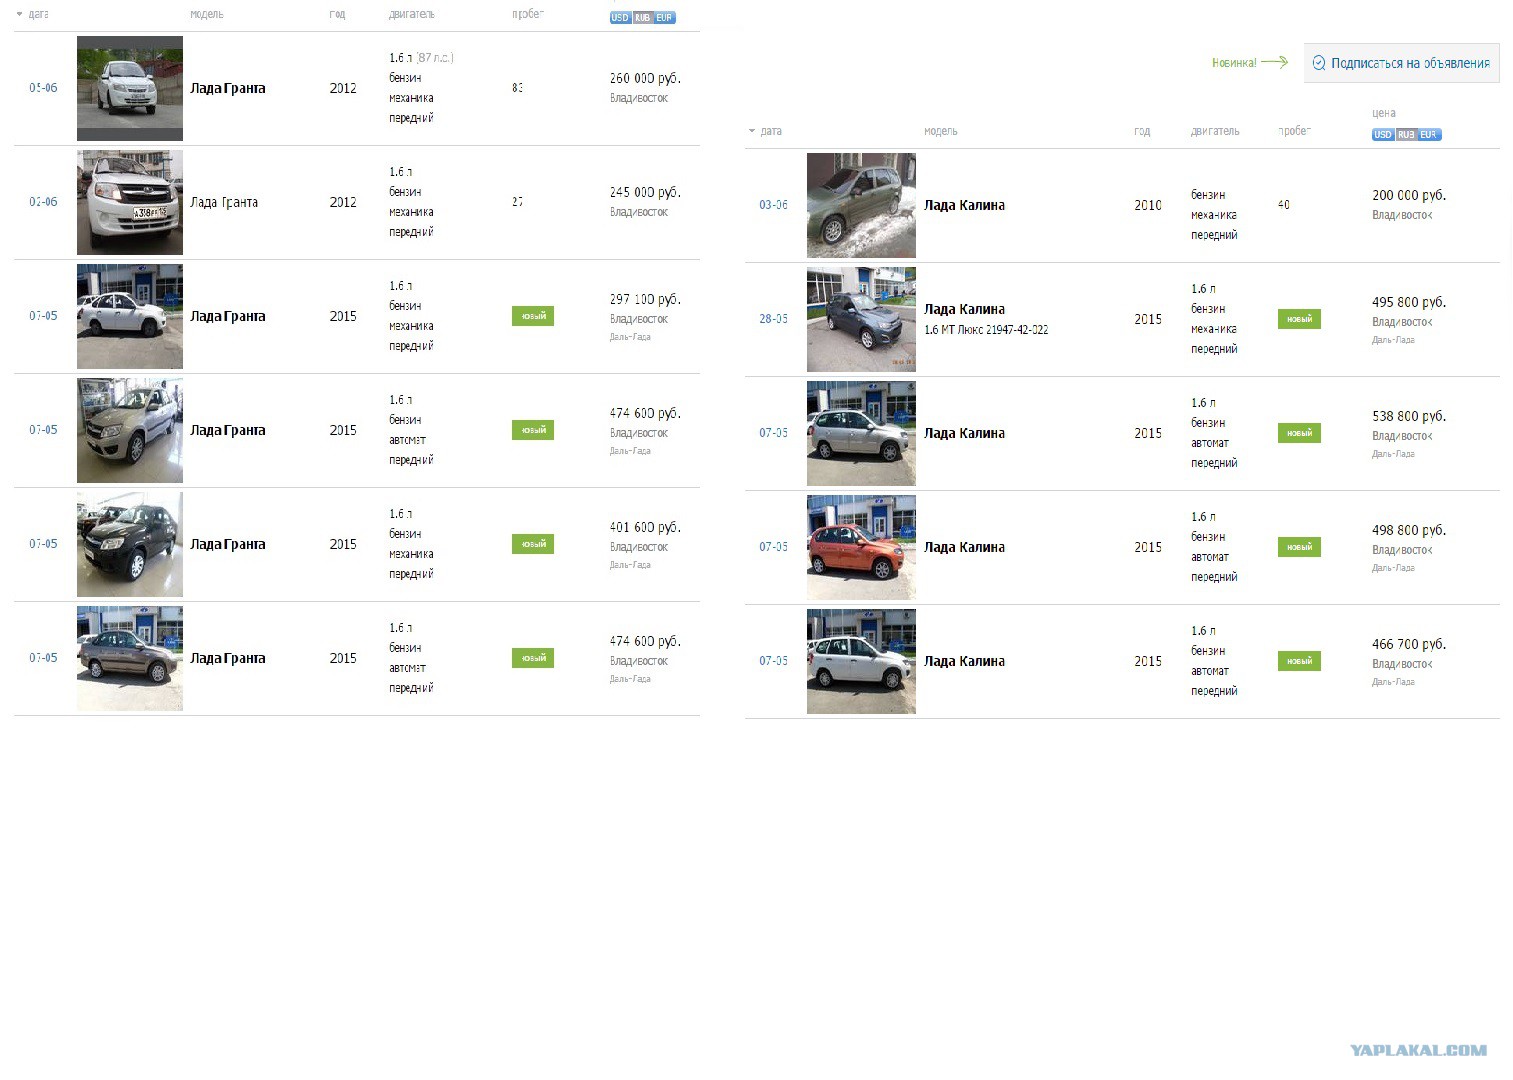This screenshot has height=1080, width=1513.
Task: Sort Лада Калина table by пробег header
Action: 1294,131
